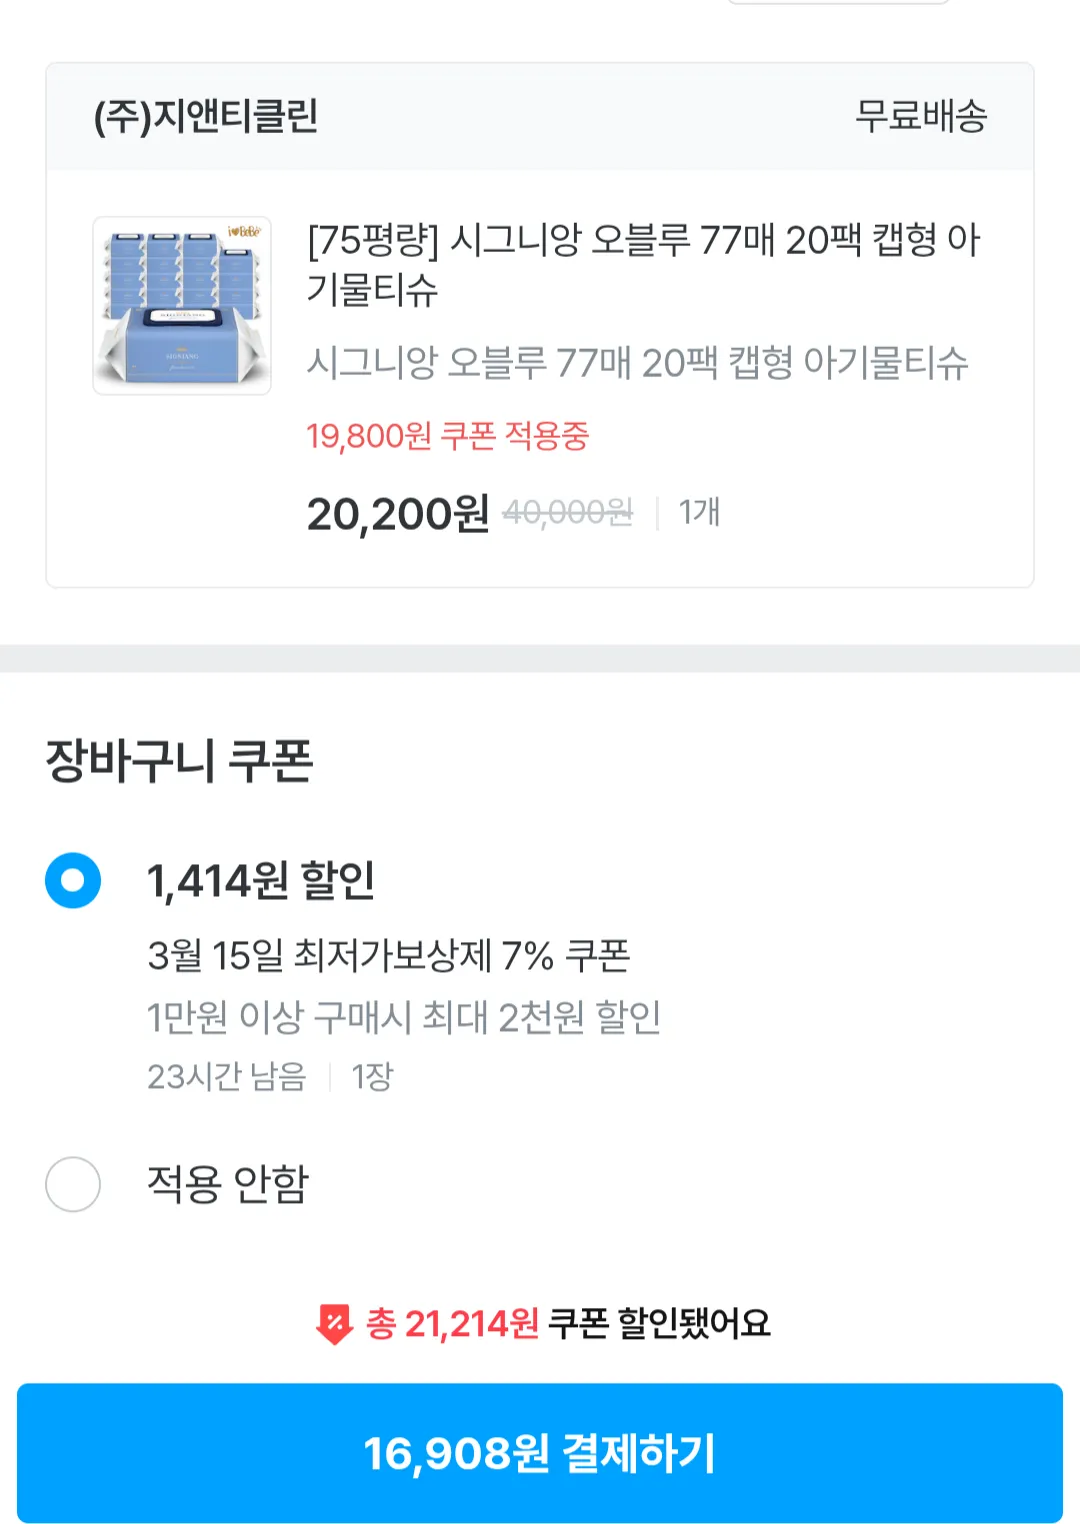Image resolution: width=1080 pixels, height=1524 pixels.
Task: Tap the 적용 안함 option label
Action: 228,1184
